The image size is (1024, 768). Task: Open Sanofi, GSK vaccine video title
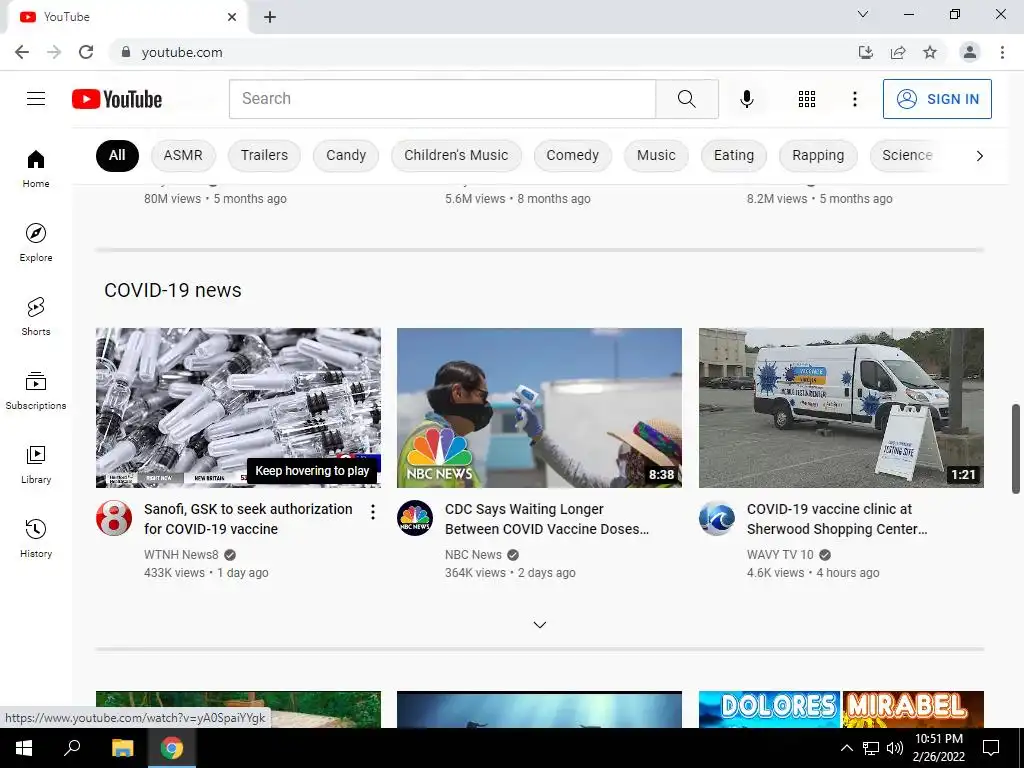(248, 519)
